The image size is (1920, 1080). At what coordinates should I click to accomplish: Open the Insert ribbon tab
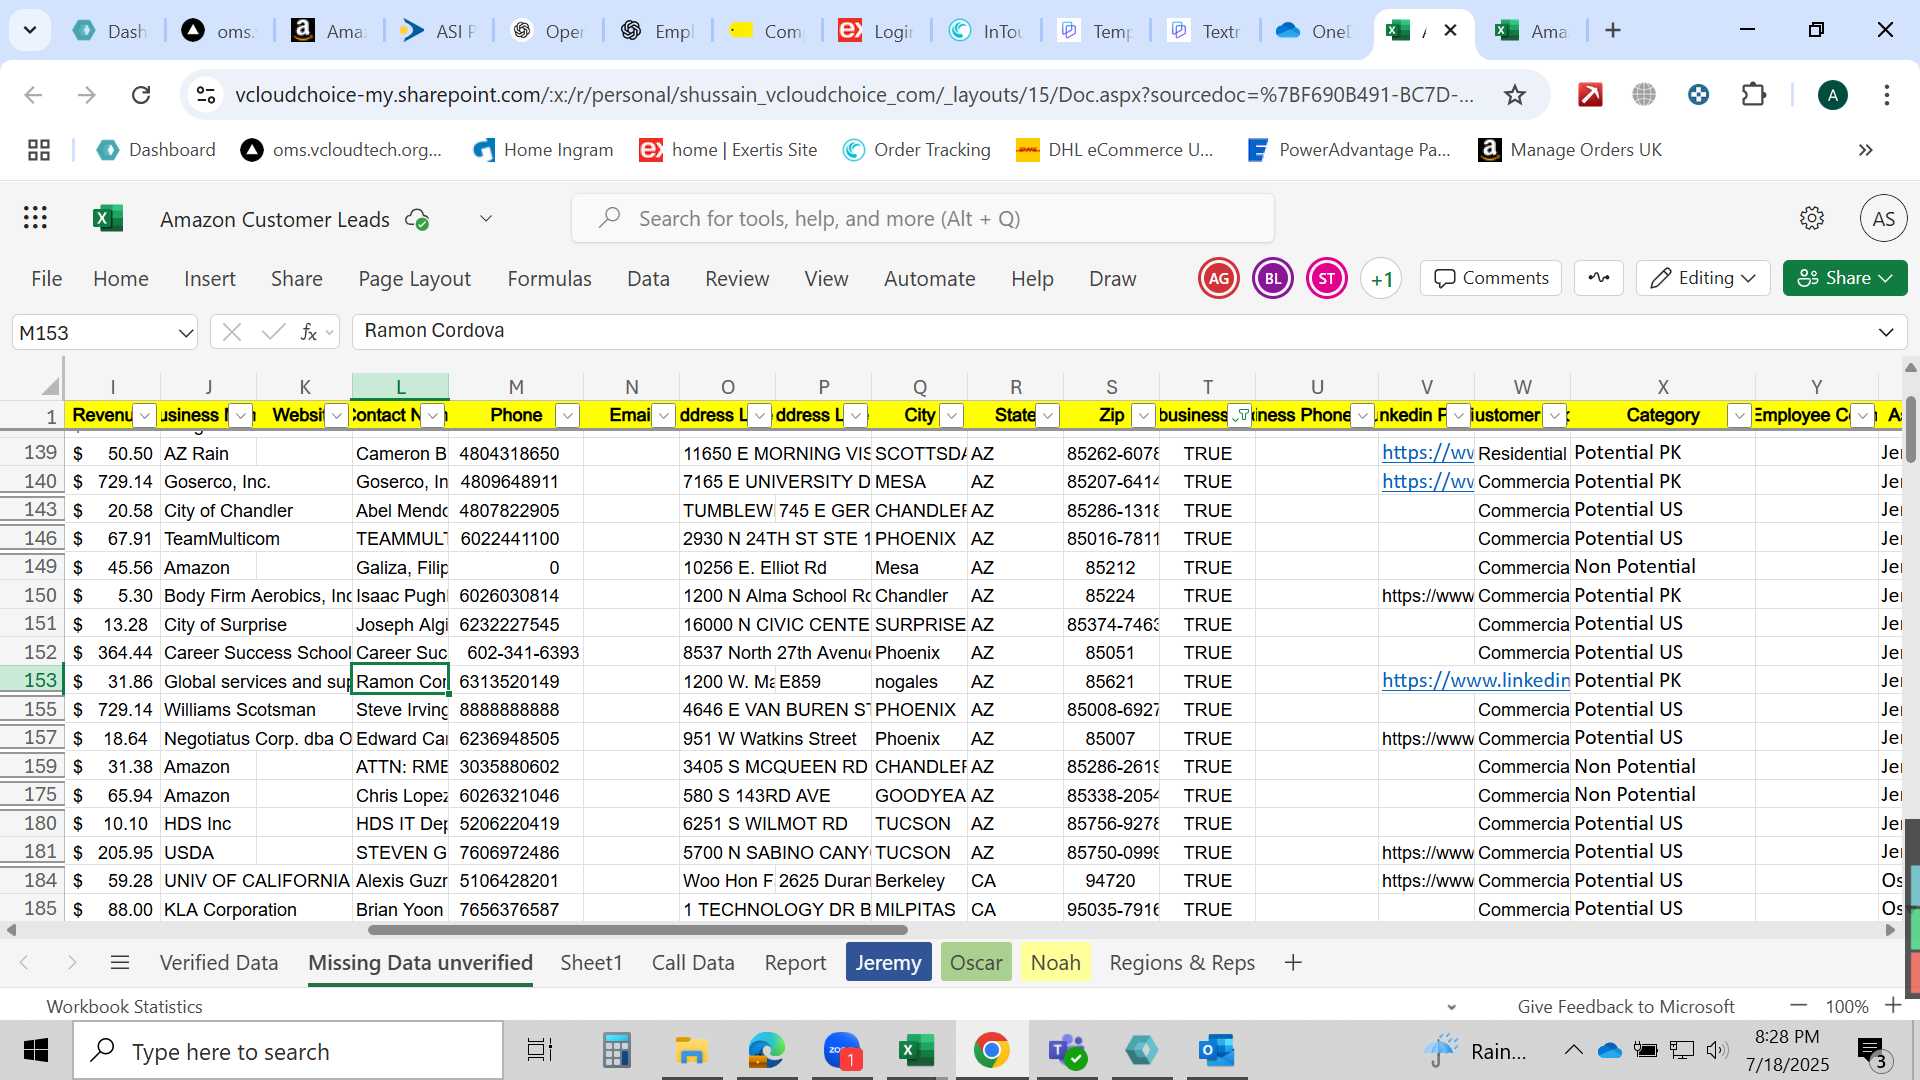[x=210, y=279]
